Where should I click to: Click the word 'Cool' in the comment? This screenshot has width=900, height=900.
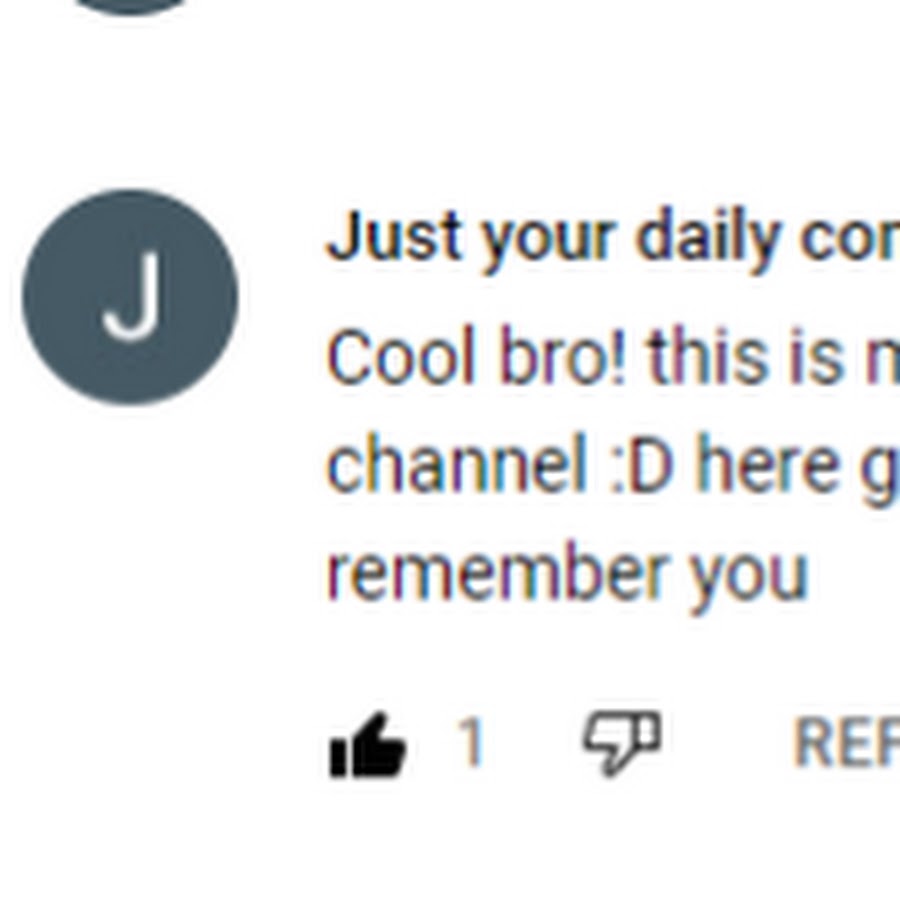click(x=401, y=356)
